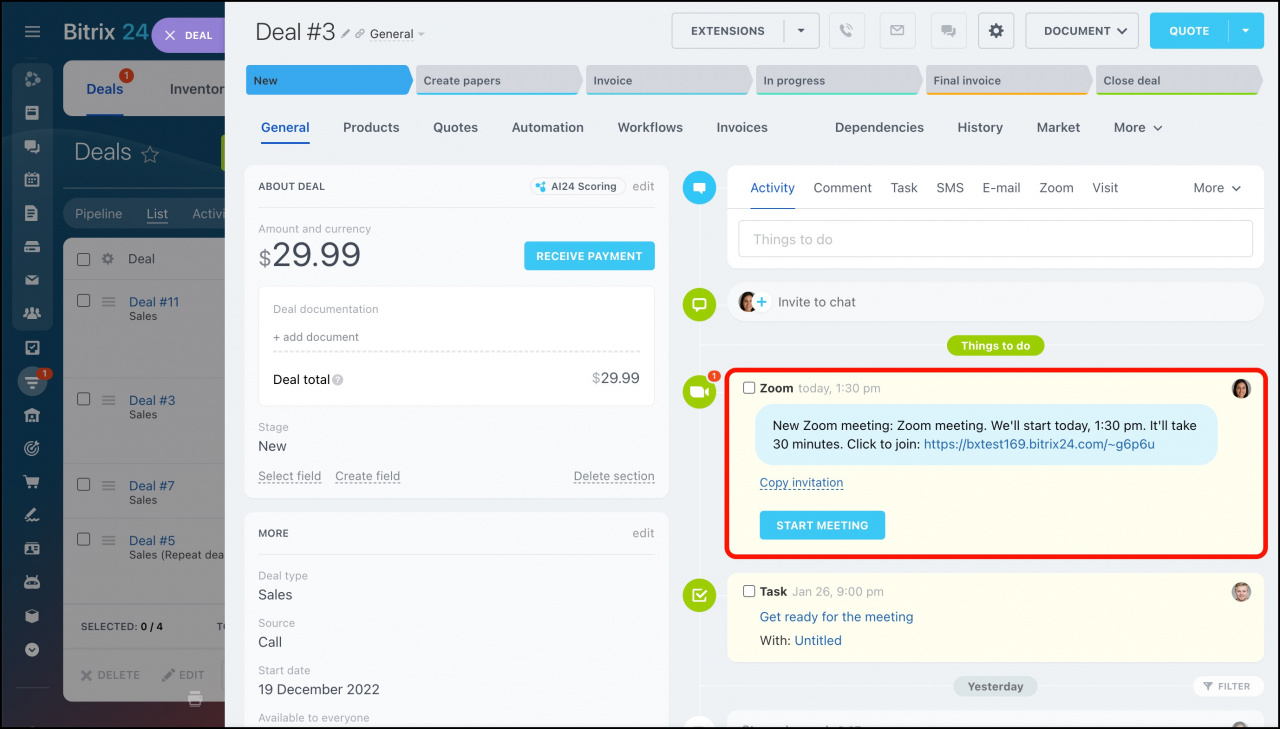Expand the More tabs menu
The width and height of the screenshot is (1280, 729).
1138,127
